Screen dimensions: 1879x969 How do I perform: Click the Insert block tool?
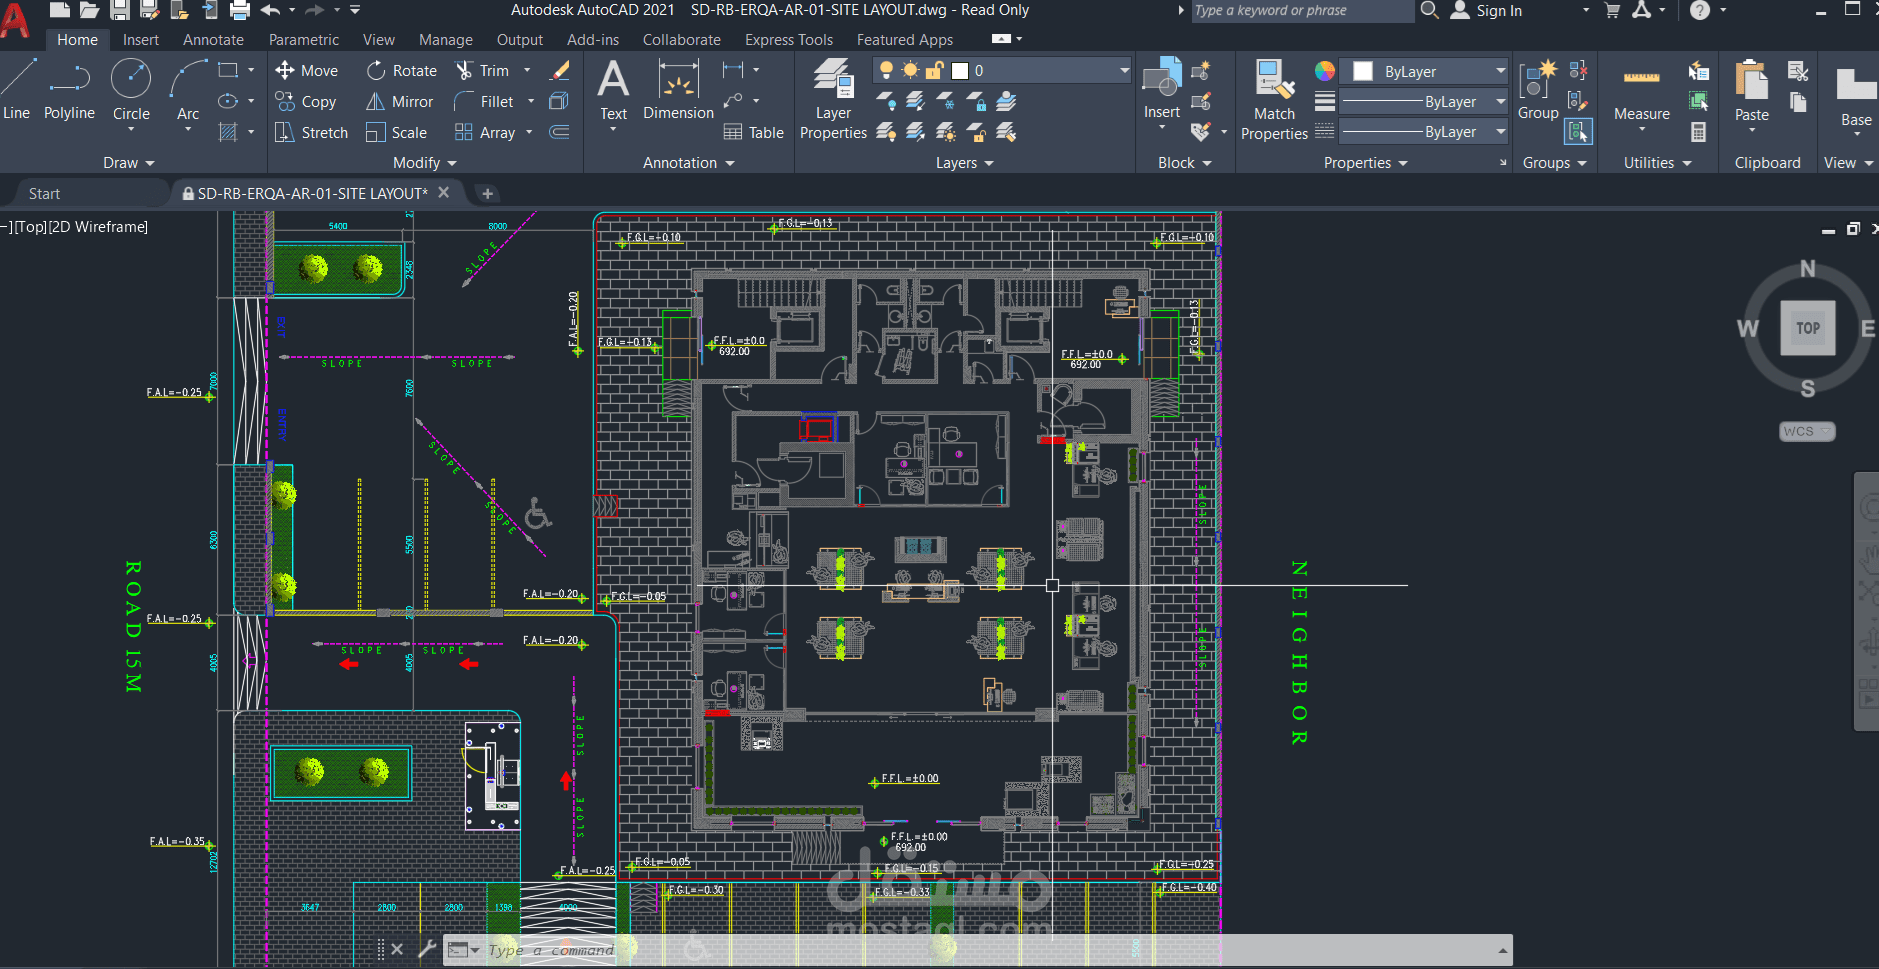tap(1162, 90)
